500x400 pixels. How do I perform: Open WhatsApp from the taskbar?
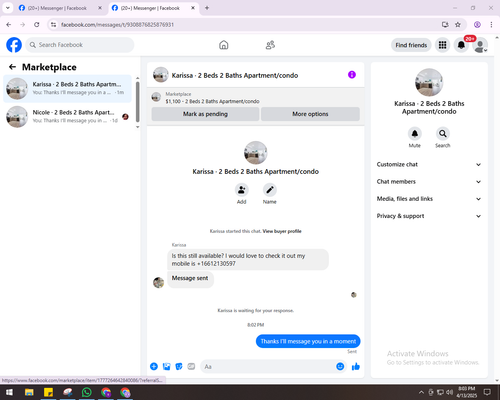coord(87,392)
